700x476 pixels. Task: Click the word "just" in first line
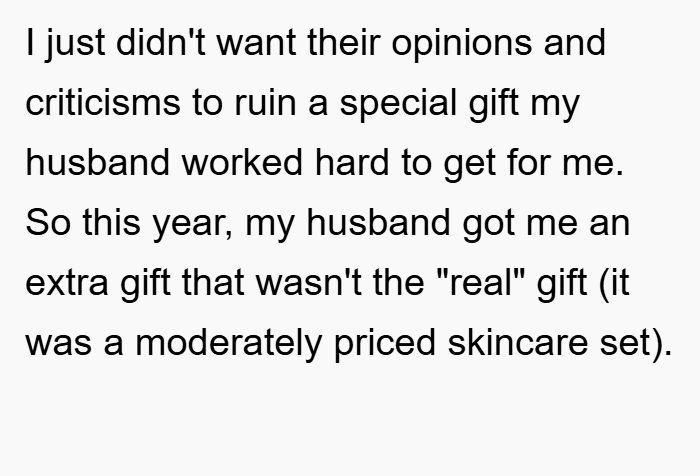click(x=75, y=45)
